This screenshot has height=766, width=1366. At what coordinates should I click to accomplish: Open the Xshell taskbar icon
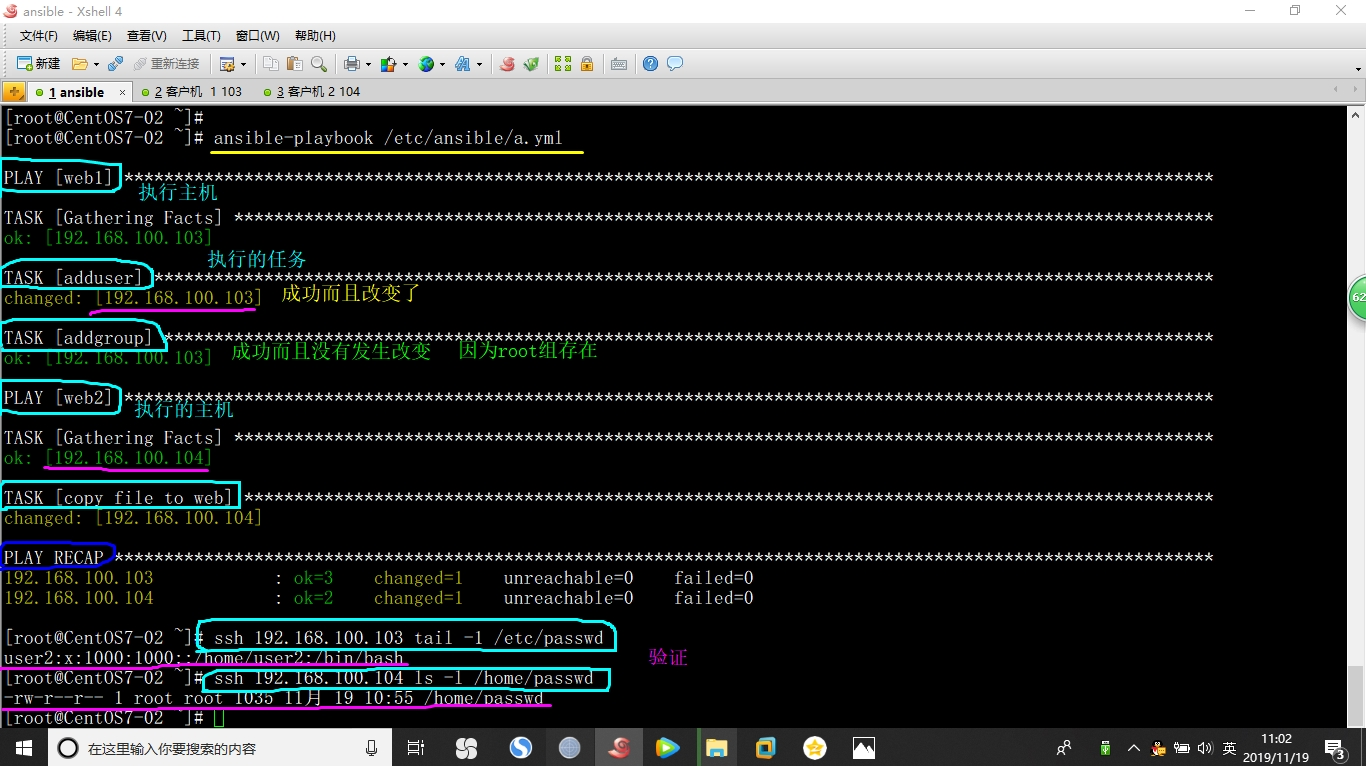point(619,747)
